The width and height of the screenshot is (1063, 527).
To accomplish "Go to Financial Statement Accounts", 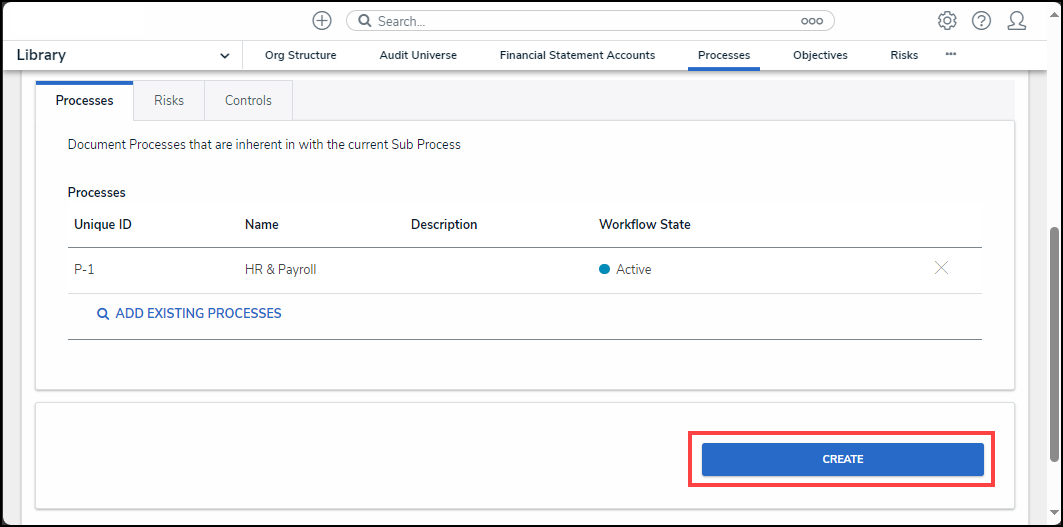I will point(577,56).
